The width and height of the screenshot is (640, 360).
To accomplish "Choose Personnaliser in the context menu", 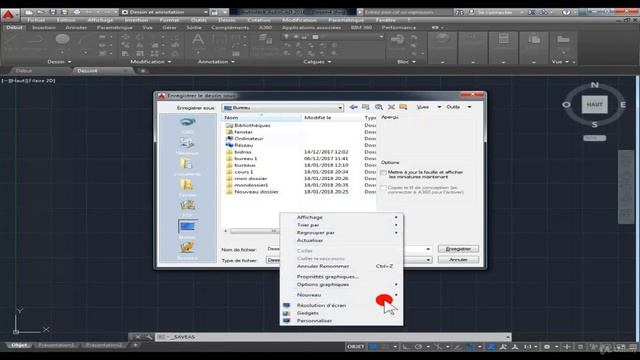I will pos(342,321).
